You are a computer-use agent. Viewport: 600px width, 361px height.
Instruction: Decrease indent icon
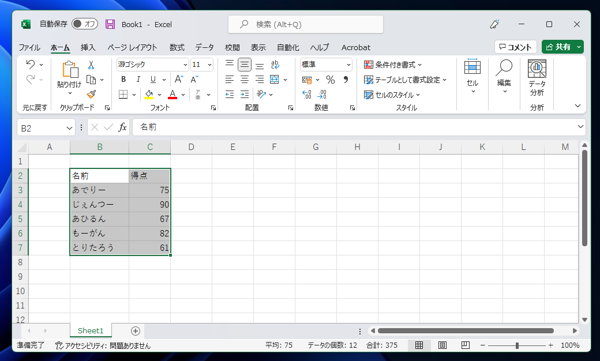[x=230, y=94]
